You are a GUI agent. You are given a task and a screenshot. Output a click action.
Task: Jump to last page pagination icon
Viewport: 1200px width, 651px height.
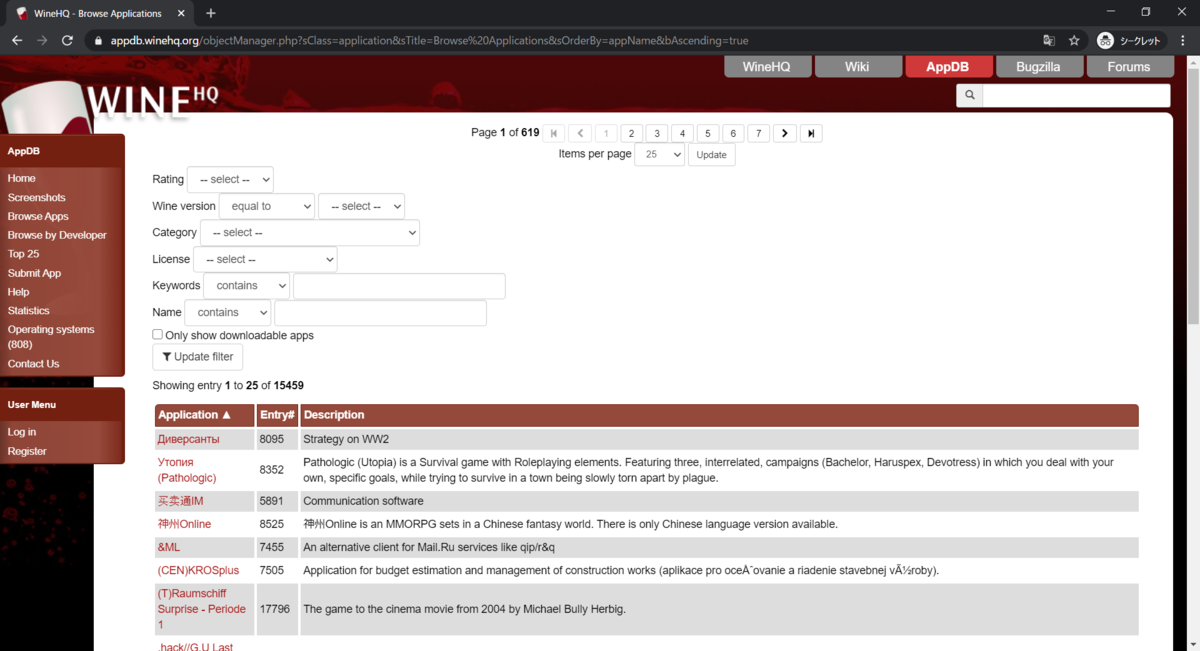(x=811, y=133)
